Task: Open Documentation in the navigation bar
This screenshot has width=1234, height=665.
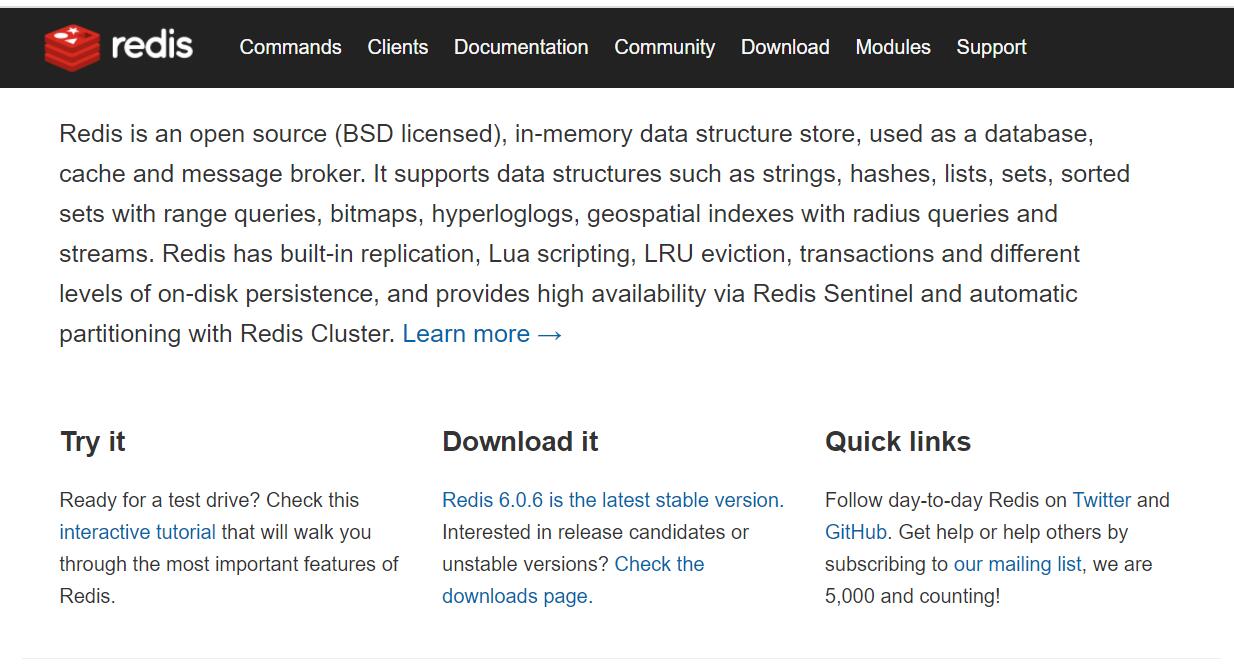Action: 521,47
